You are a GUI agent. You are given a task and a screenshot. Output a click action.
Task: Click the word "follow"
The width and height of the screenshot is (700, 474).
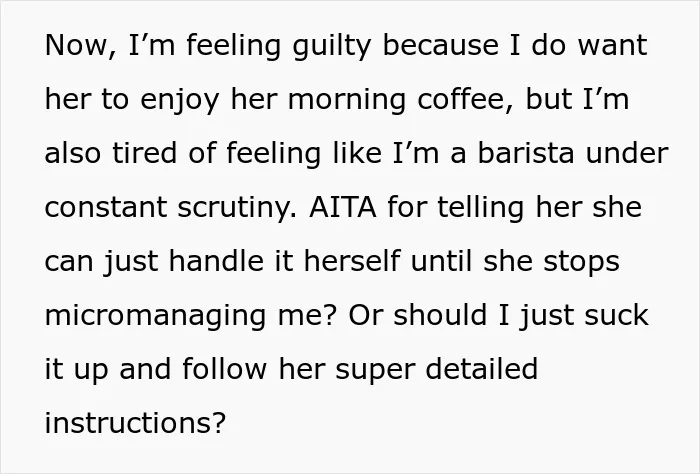coord(225,369)
